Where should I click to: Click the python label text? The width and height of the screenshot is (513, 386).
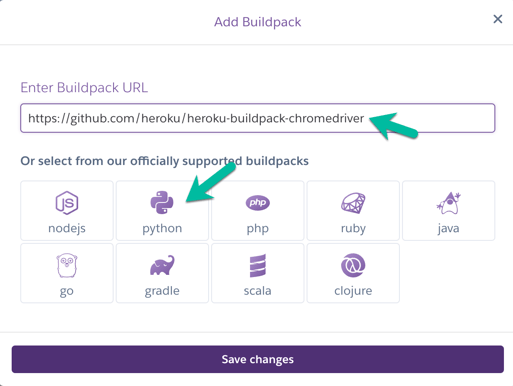click(x=162, y=229)
